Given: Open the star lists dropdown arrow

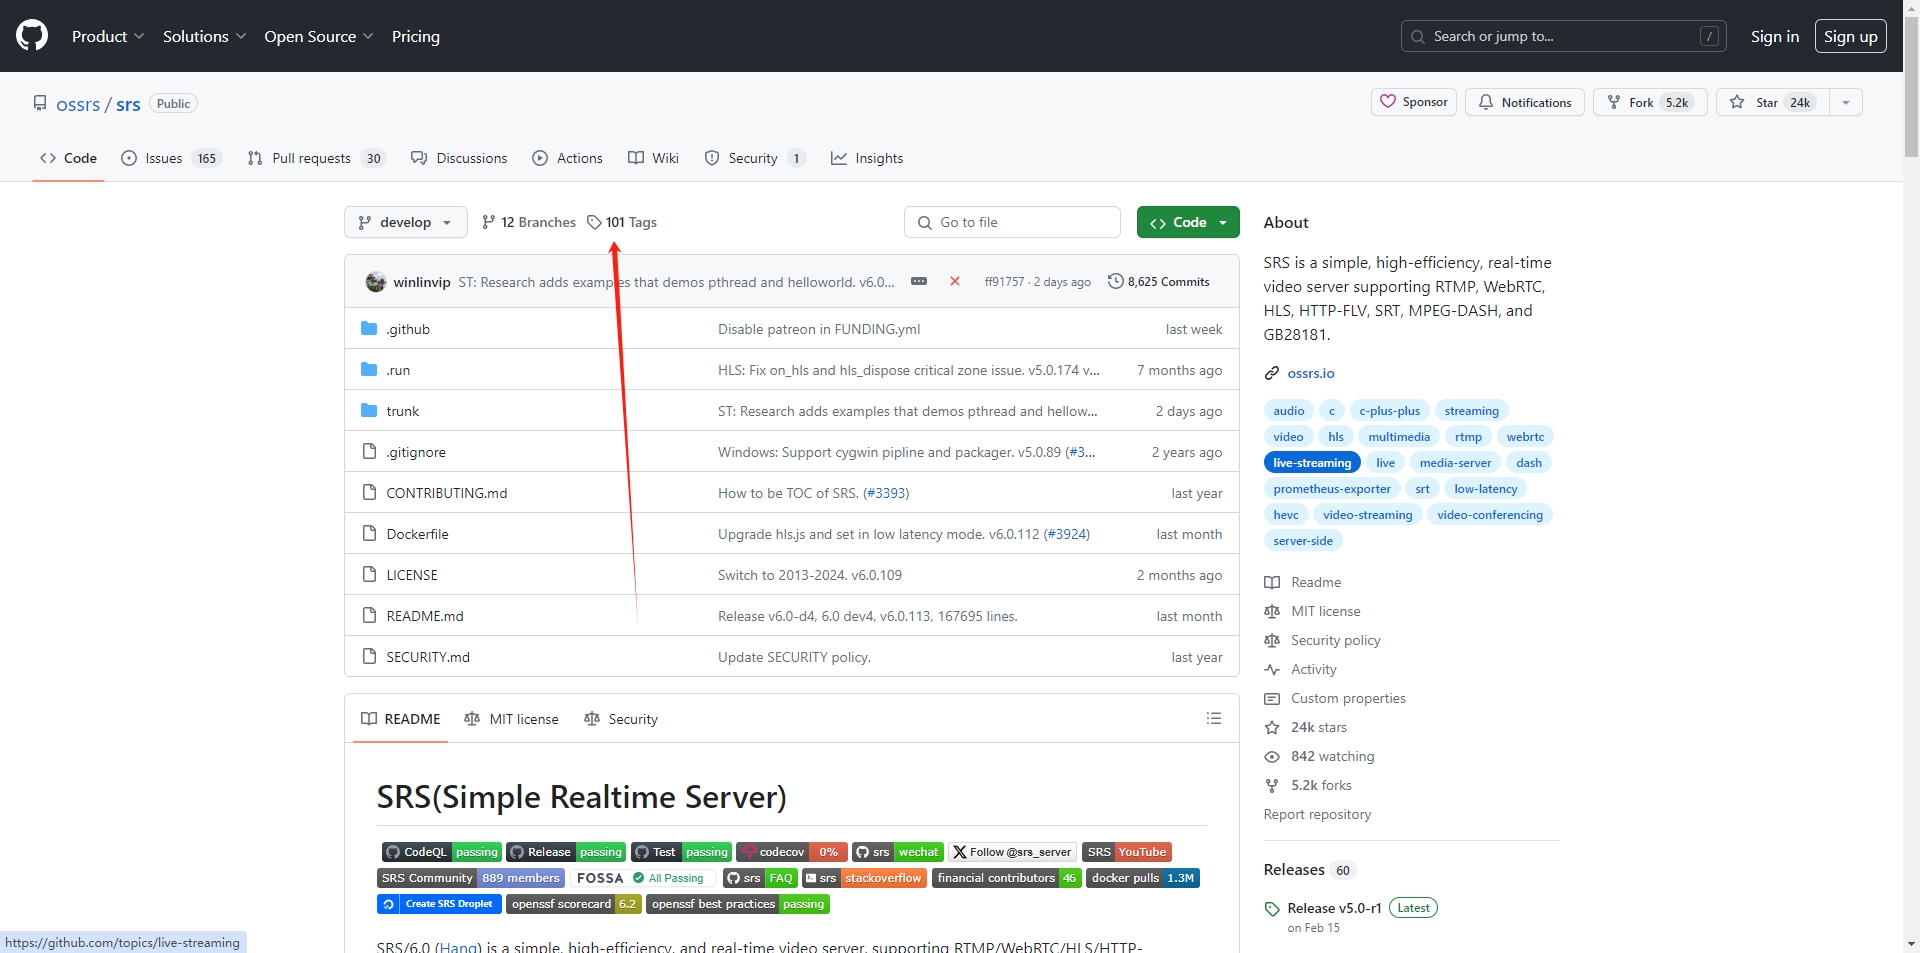Looking at the screenshot, I should [x=1846, y=102].
